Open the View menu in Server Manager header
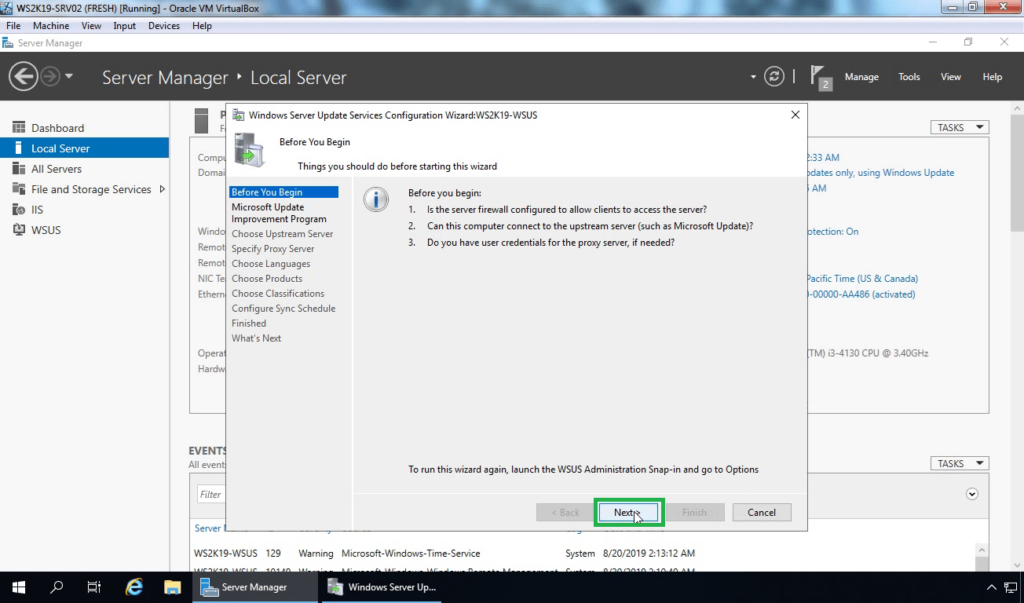1024x603 pixels. coord(950,76)
